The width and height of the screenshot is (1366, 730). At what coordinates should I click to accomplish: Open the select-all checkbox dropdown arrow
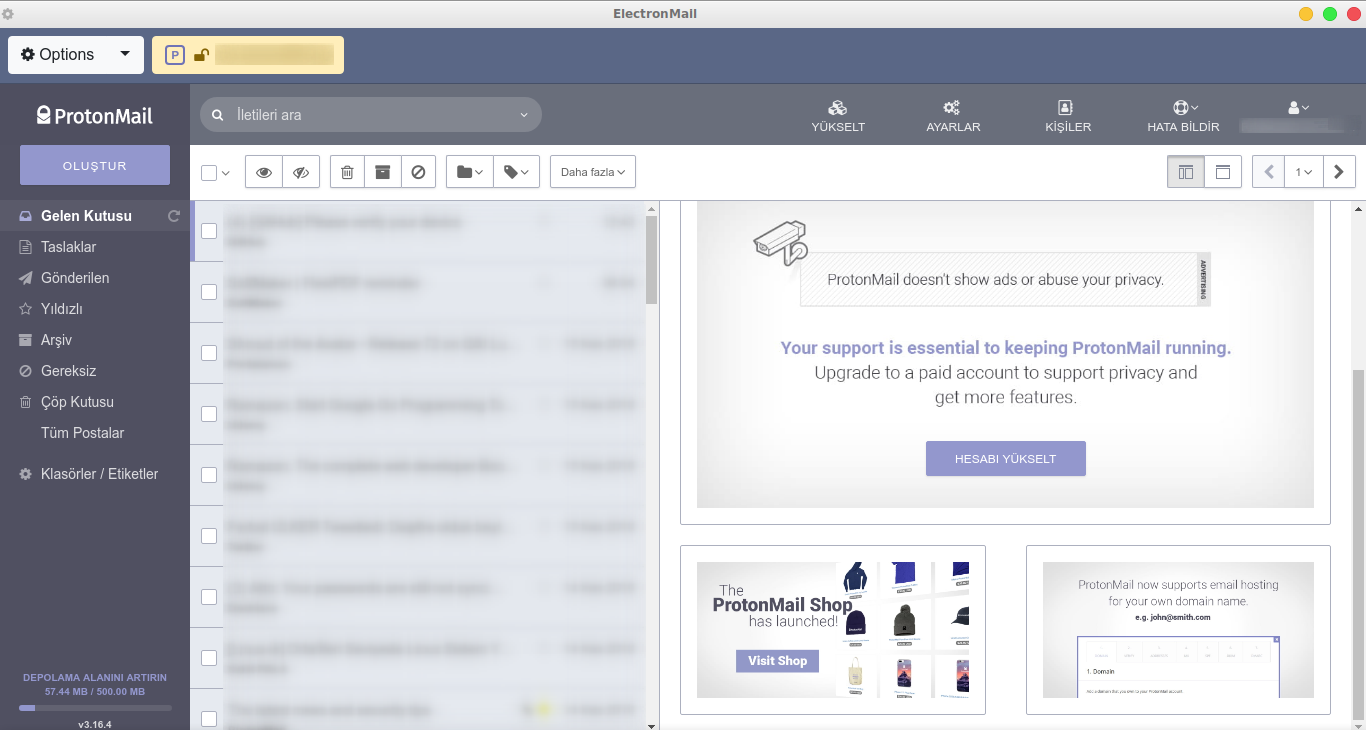click(x=226, y=173)
